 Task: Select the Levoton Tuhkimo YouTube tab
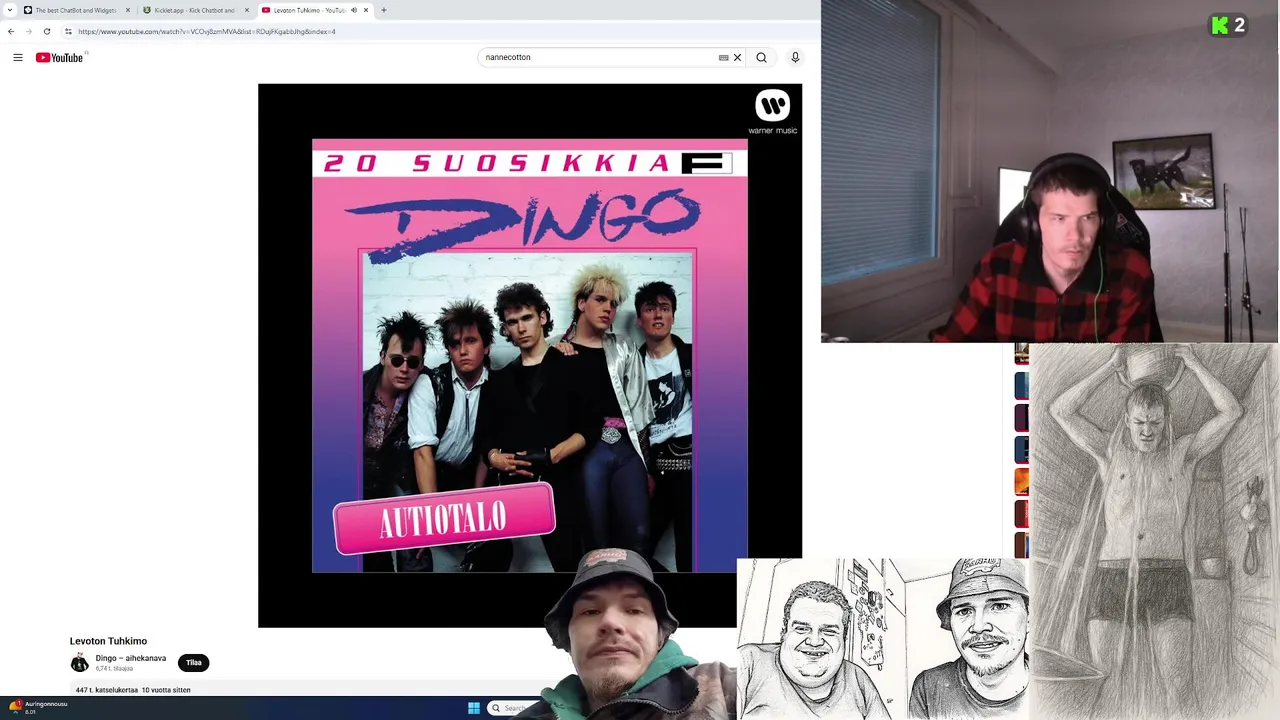click(309, 10)
